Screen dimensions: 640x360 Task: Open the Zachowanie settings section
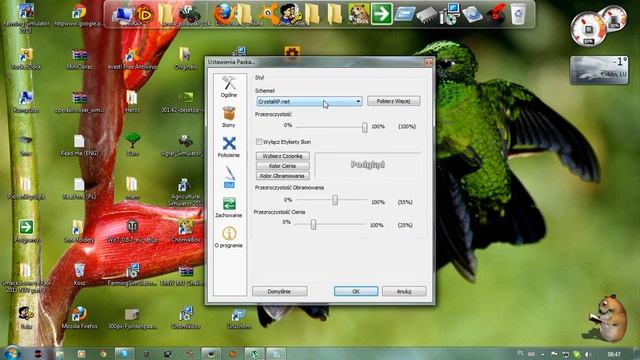[229, 207]
